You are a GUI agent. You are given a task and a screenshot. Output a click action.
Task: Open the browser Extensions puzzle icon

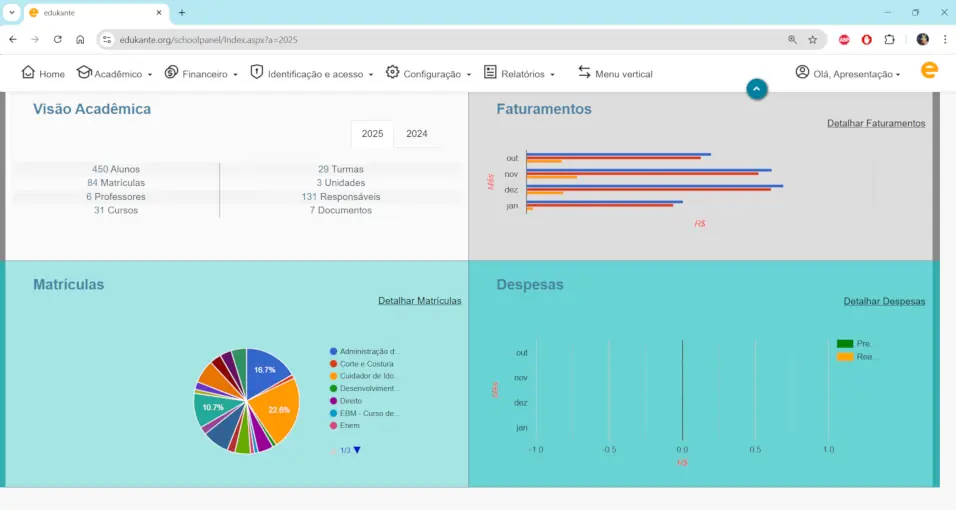pyautogui.click(x=889, y=40)
